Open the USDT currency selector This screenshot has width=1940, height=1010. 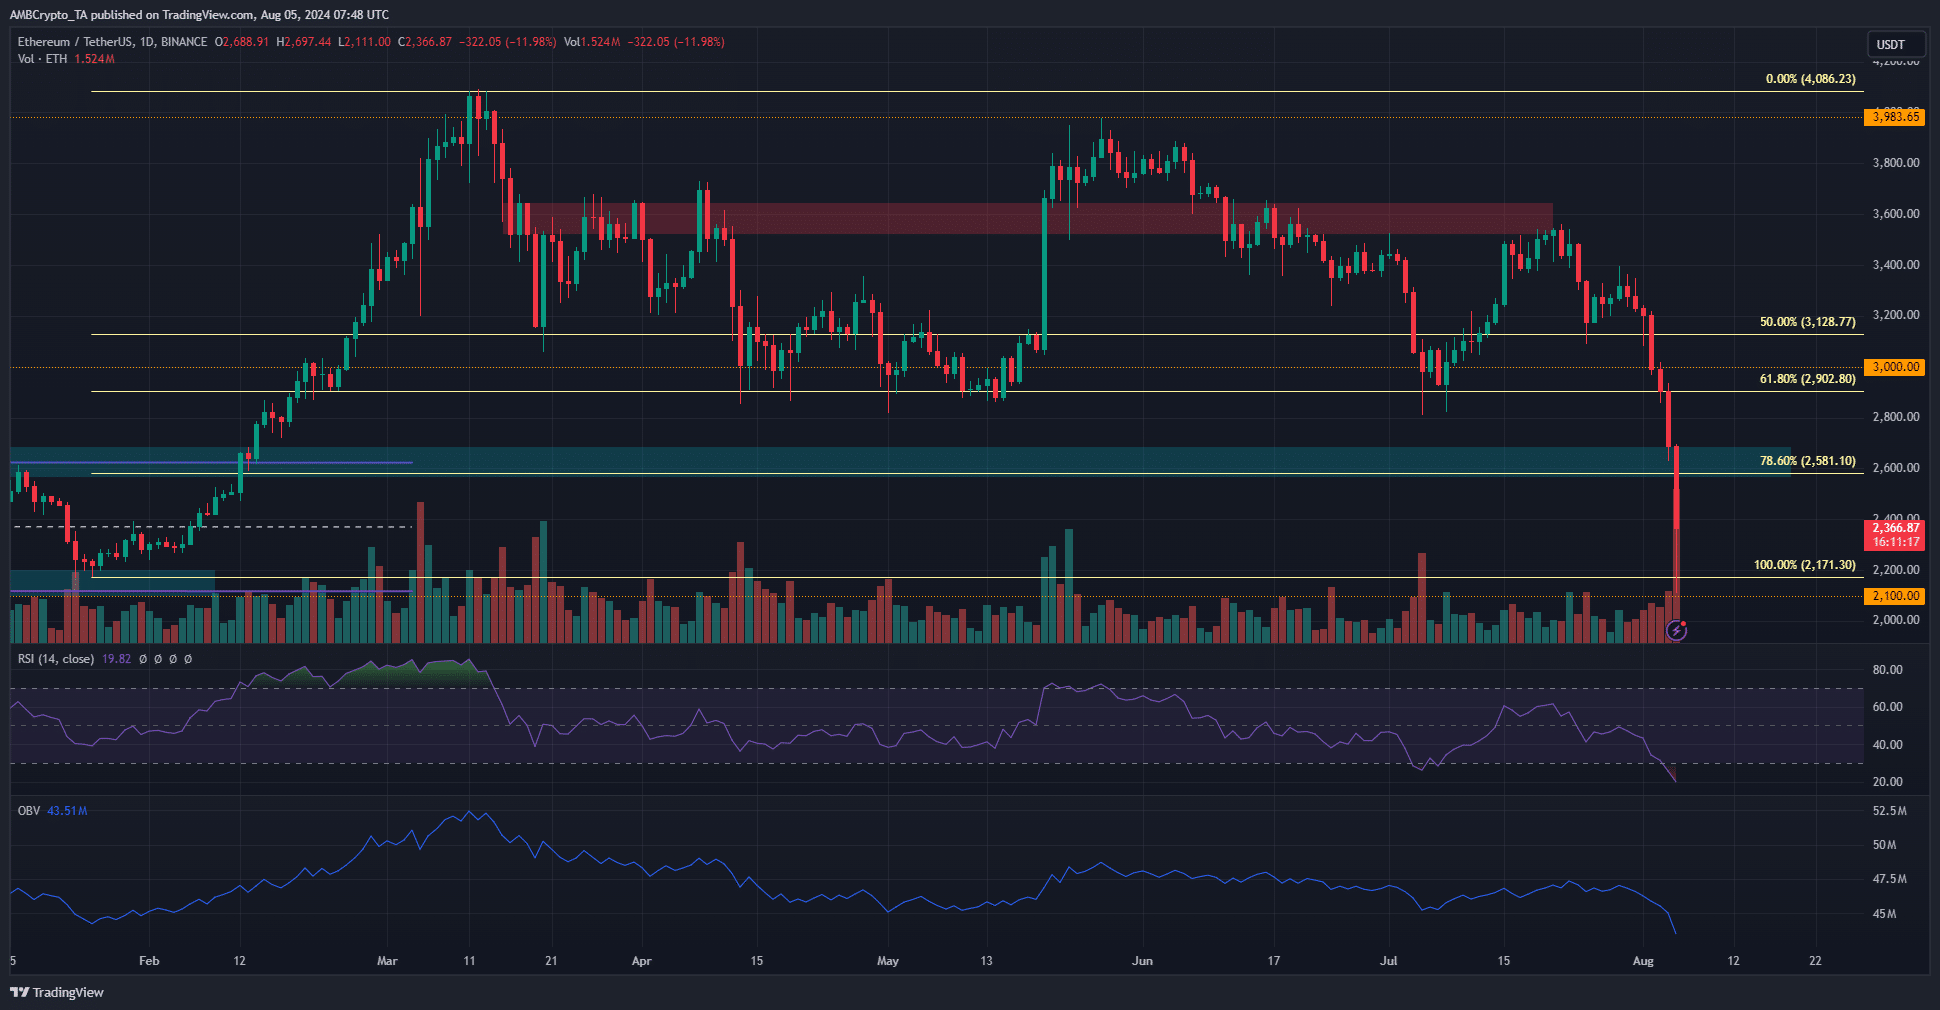click(x=1896, y=44)
